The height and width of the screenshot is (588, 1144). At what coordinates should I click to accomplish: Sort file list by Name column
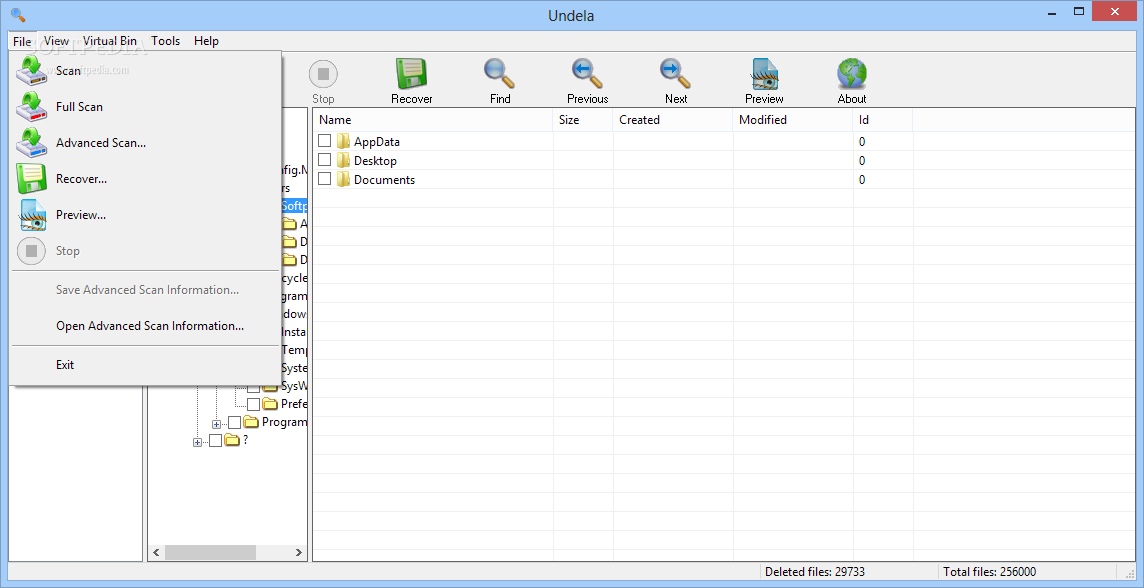coord(433,120)
